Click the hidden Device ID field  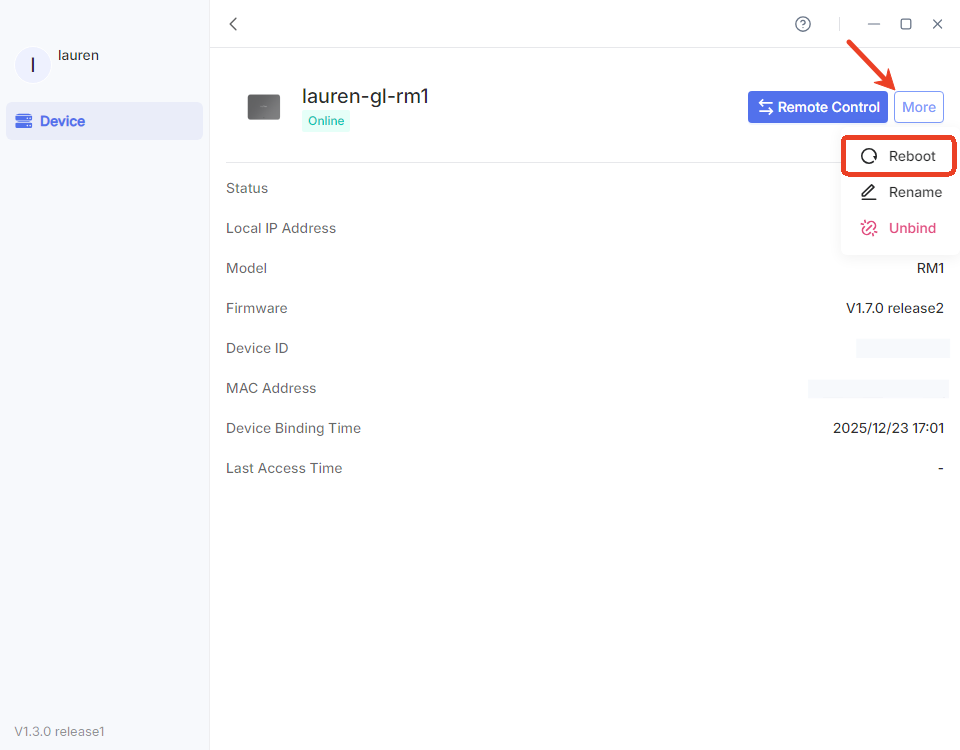click(902, 348)
